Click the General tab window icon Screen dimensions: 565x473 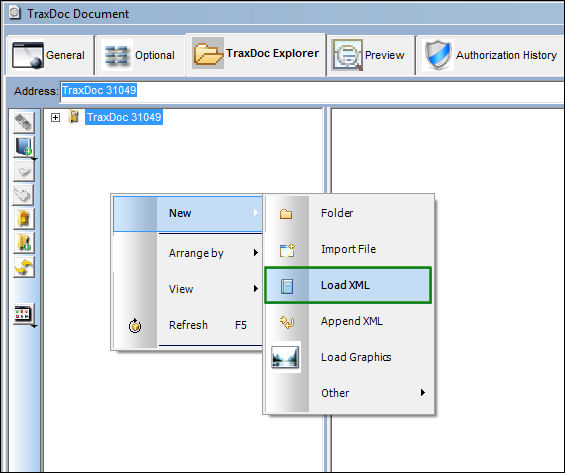pos(28,55)
